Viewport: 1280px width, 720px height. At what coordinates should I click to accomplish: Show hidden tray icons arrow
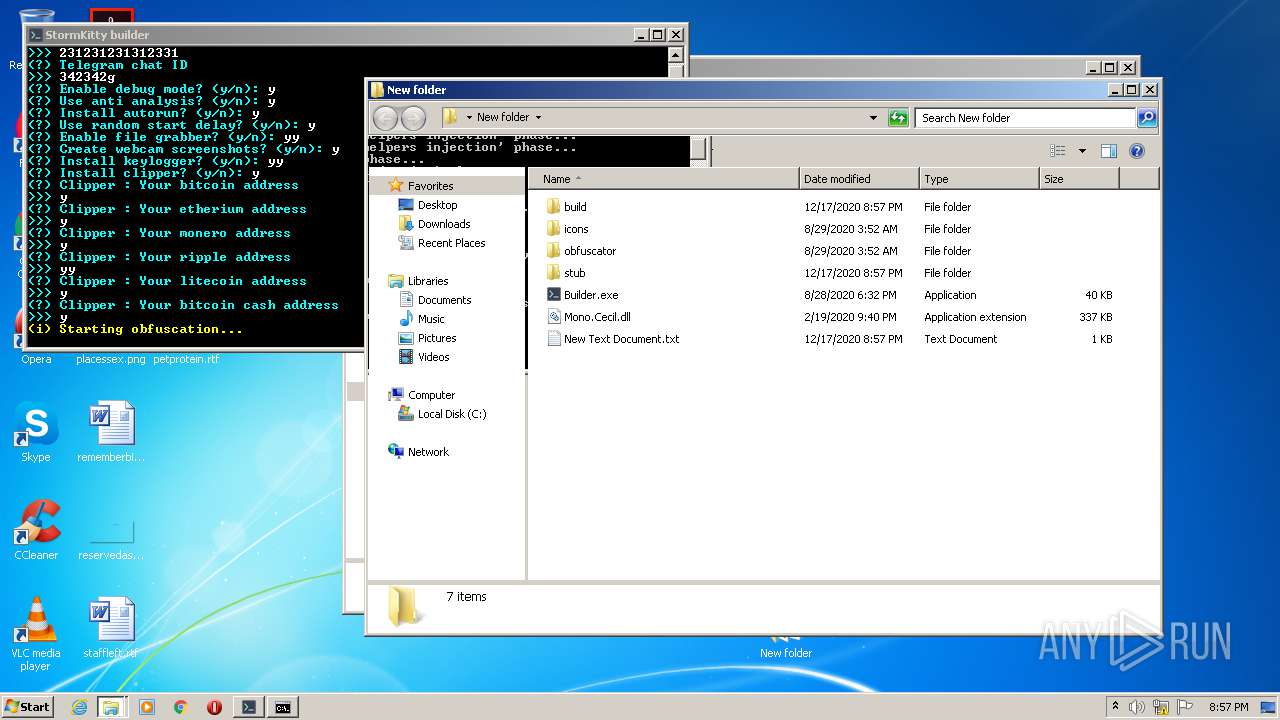[1115, 707]
